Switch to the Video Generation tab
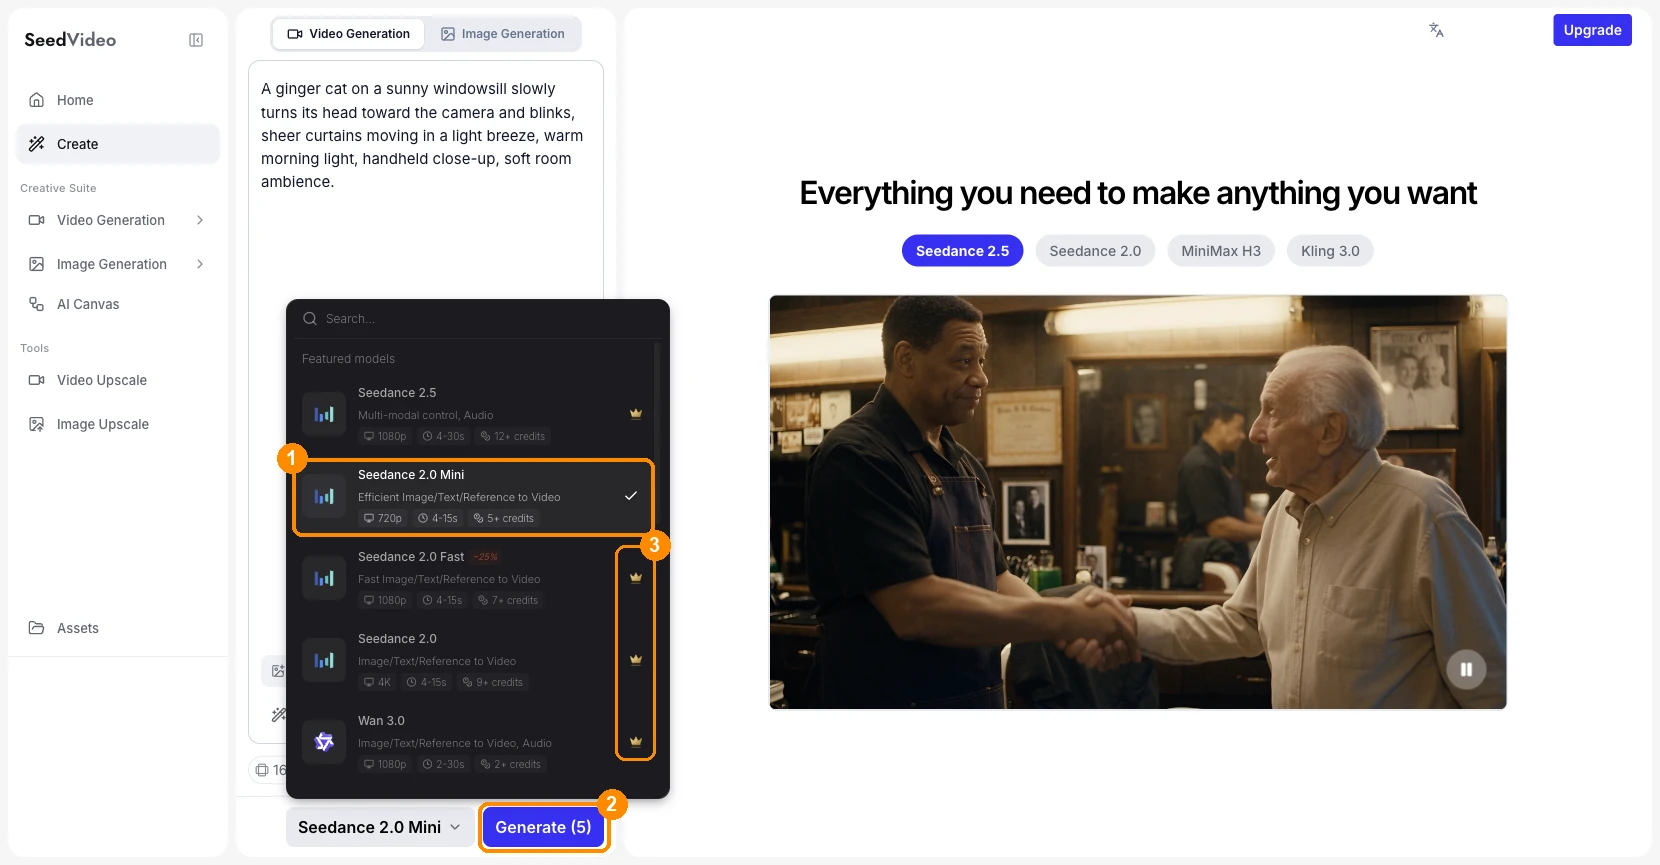This screenshot has width=1660, height=865. 349,34
